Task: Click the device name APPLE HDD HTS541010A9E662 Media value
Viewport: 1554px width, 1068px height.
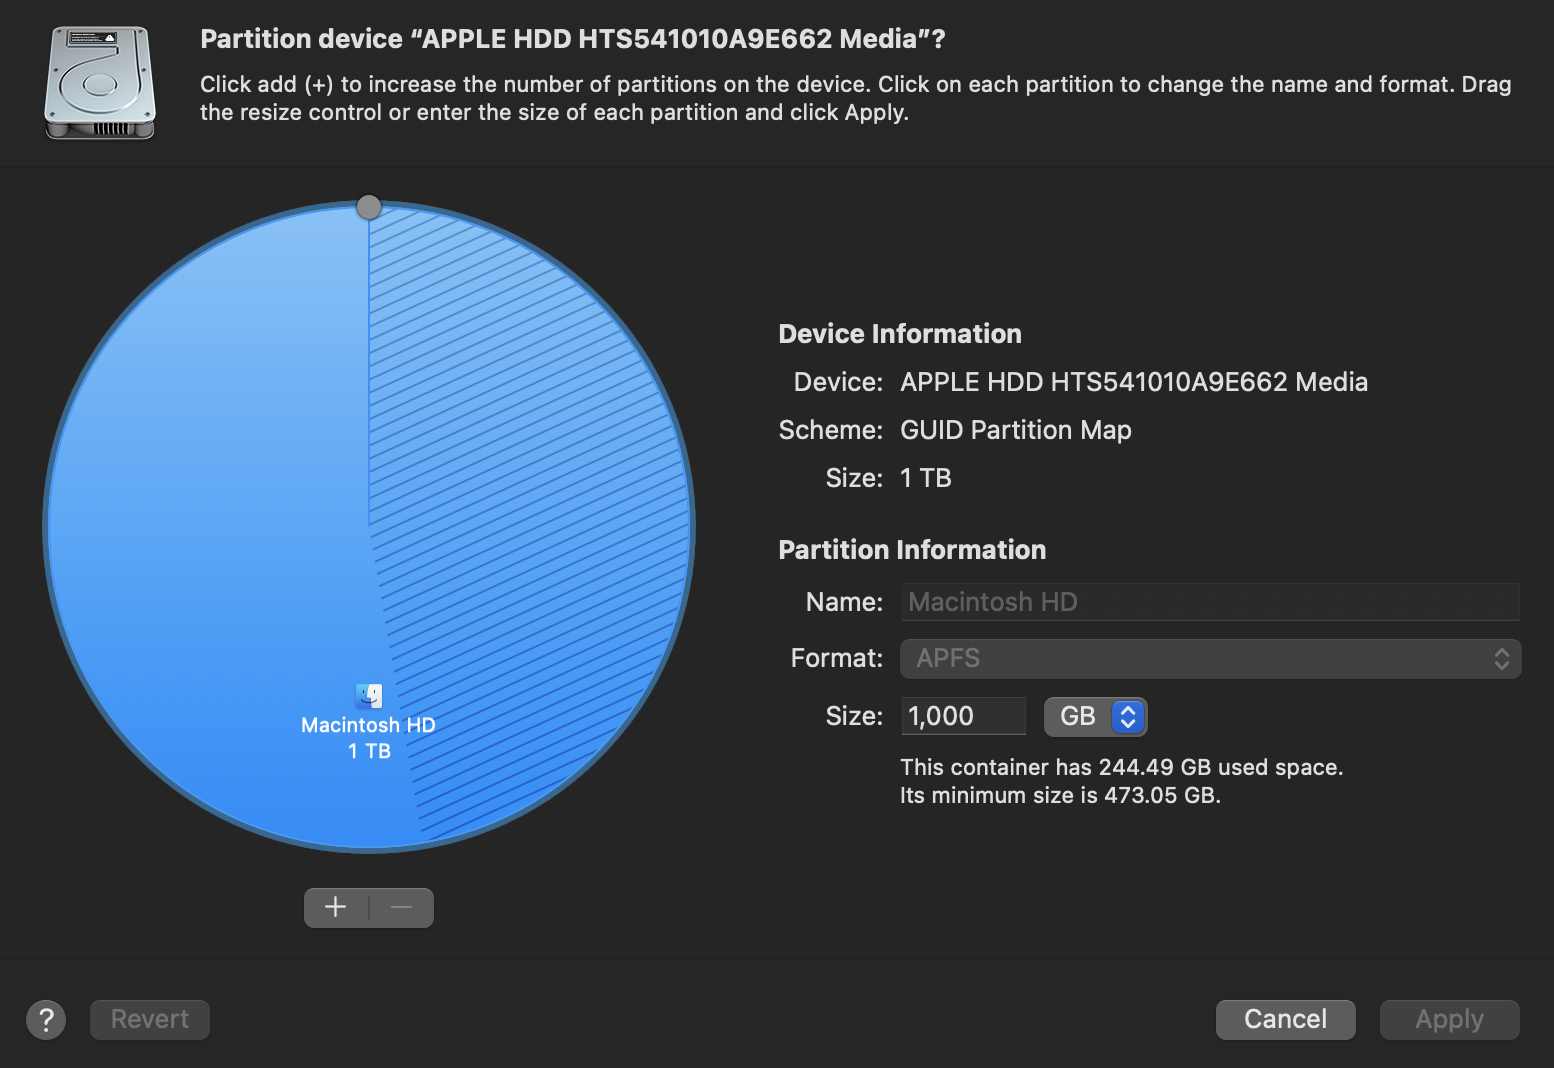Action: coord(1134,382)
